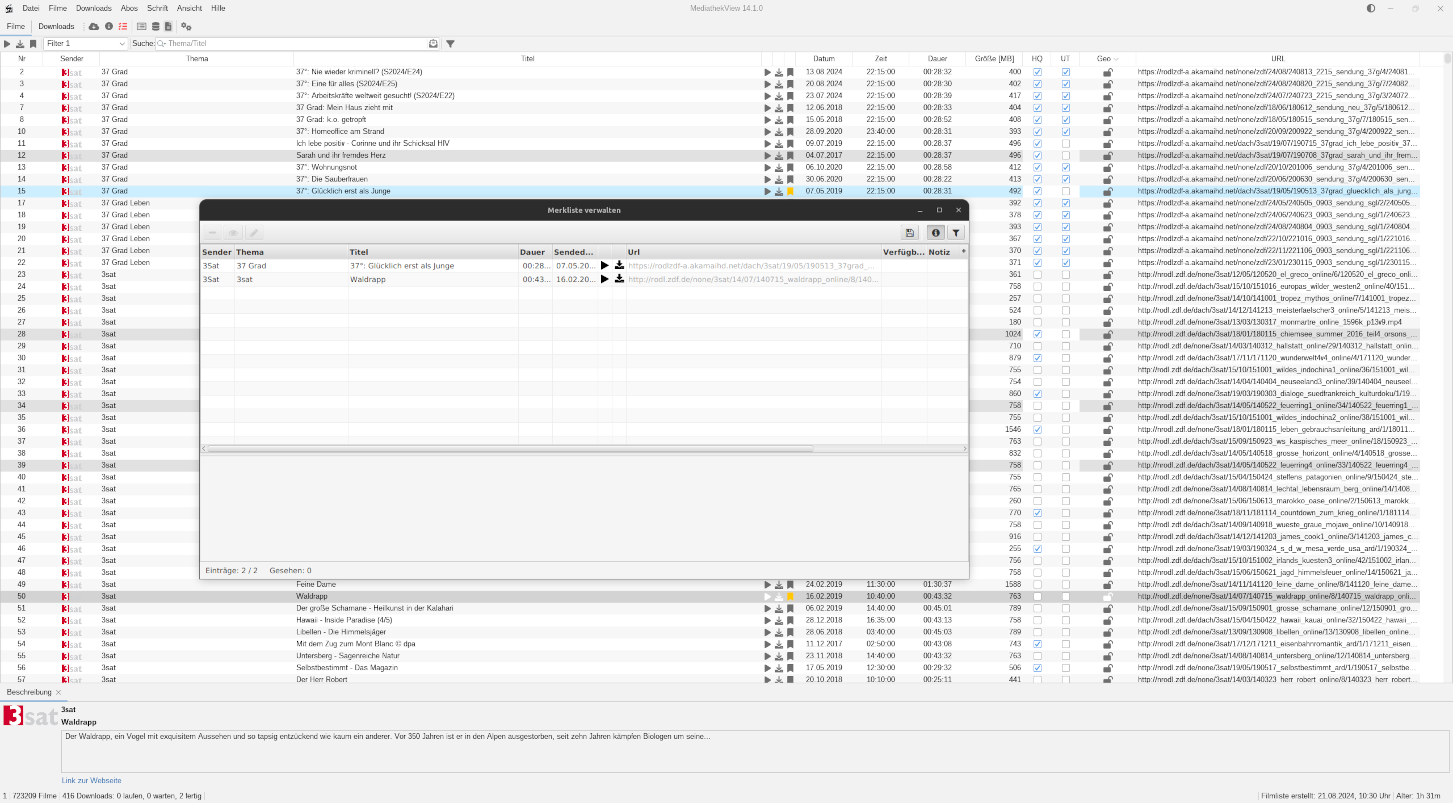Toggle UT checkbox of the 04.07.2017 row
Viewport: 1453px width, 803px height.
point(1066,155)
